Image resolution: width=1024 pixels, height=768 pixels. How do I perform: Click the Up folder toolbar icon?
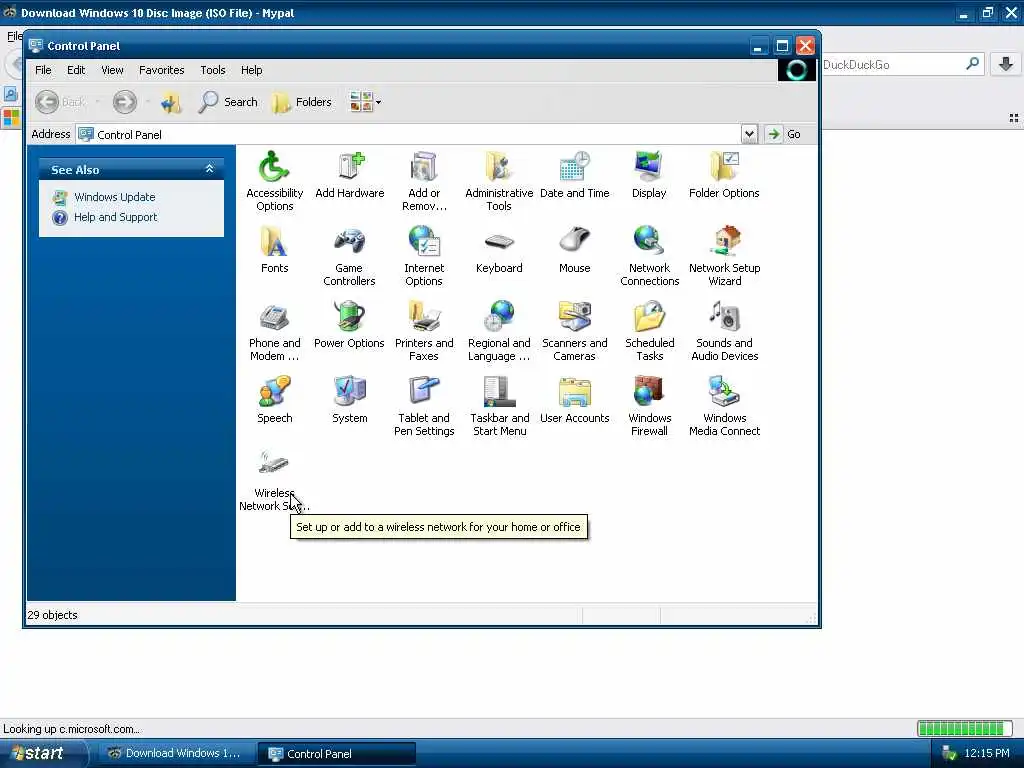[171, 102]
